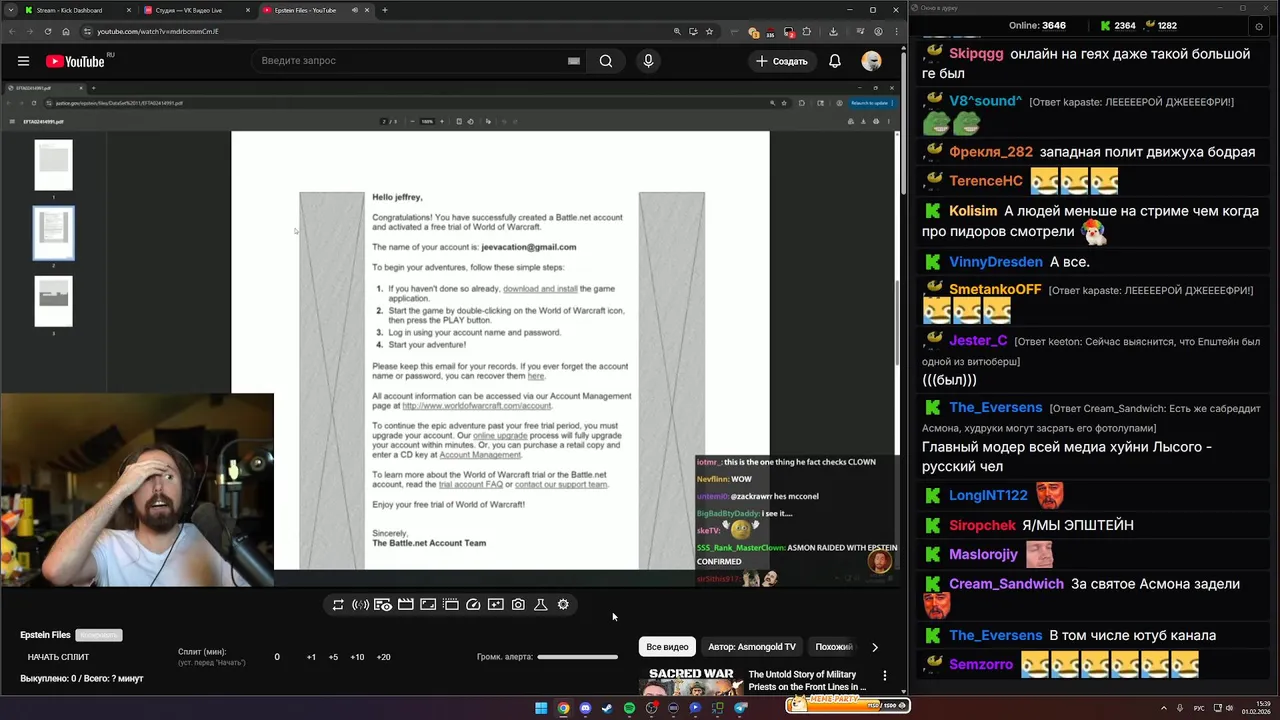The image size is (1280, 720).
Task: Expand Chrome tab search dropdown
Action: (x=9, y=10)
